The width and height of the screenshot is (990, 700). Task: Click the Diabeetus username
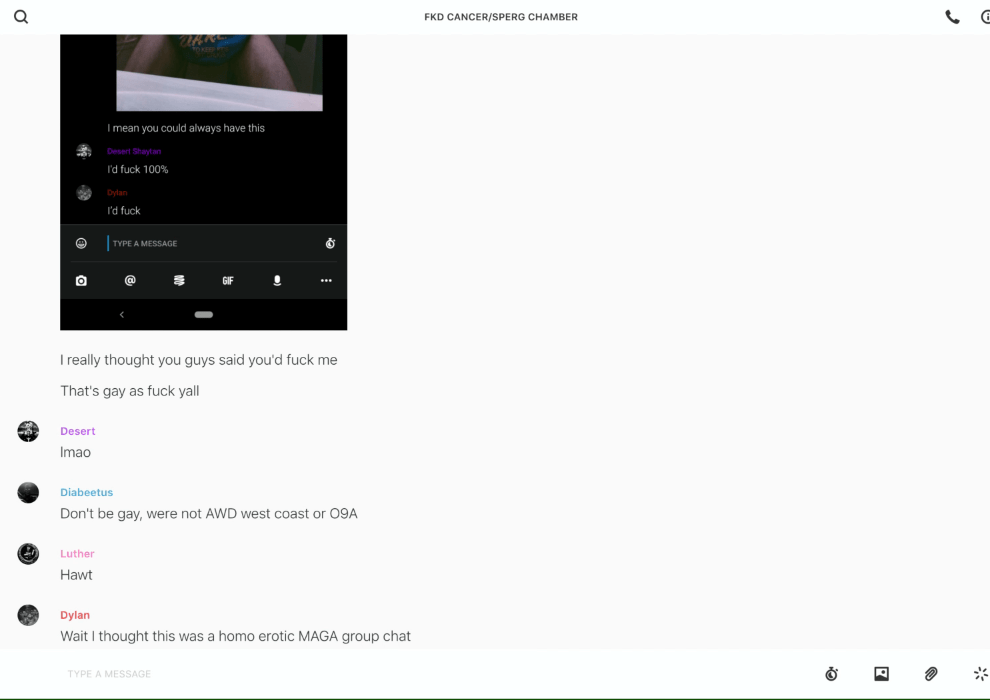point(86,492)
